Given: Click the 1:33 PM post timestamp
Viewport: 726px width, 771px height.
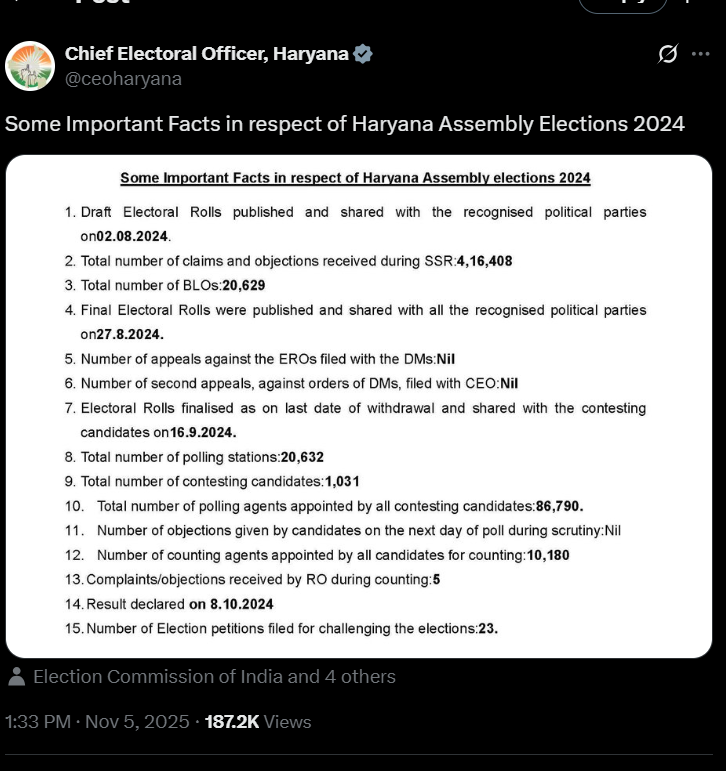Looking at the screenshot, I should click(37, 722).
